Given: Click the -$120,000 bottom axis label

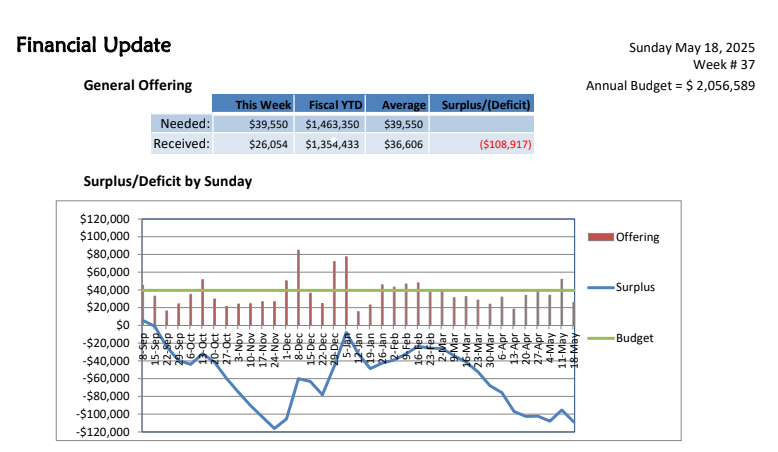Looking at the screenshot, I should click(x=102, y=432).
